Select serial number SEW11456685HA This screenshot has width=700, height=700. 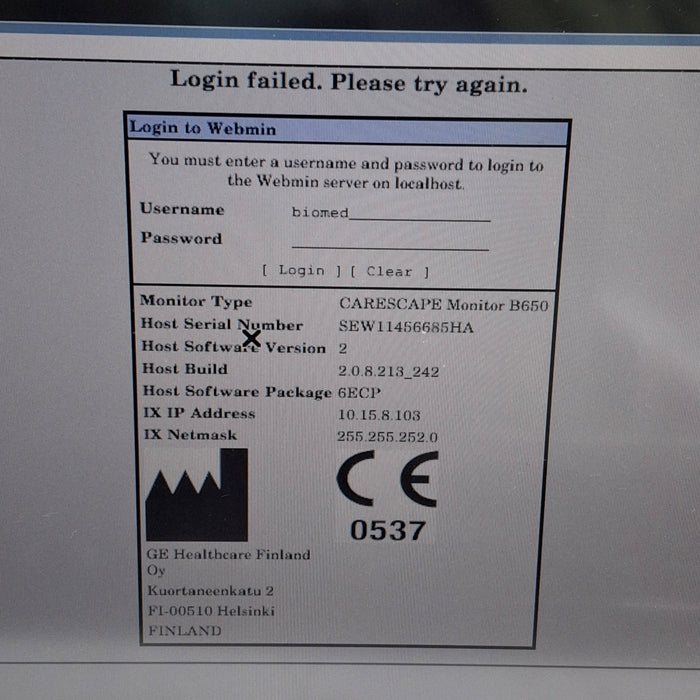pos(406,327)
